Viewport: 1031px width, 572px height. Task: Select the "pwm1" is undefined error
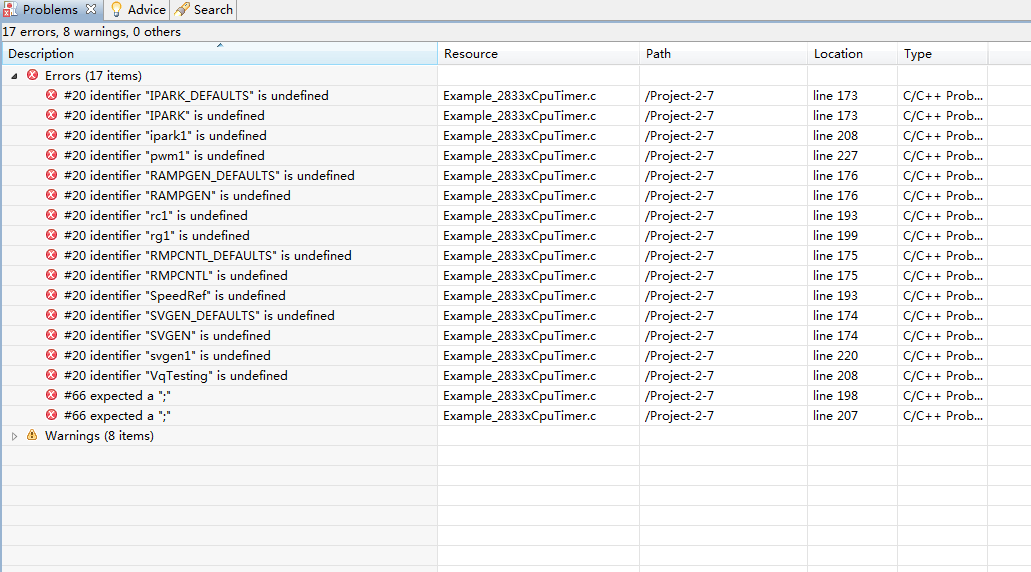164,156
